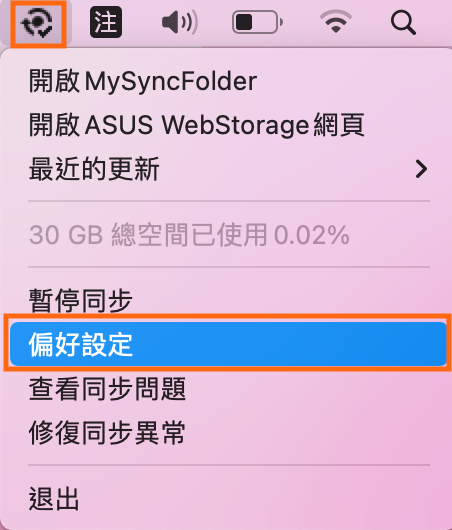Image resolution: width=452 pixels, height=530 pixels.
Task: Click the 網頁 text in the WebStorage entry
Action: coord(339,125)
